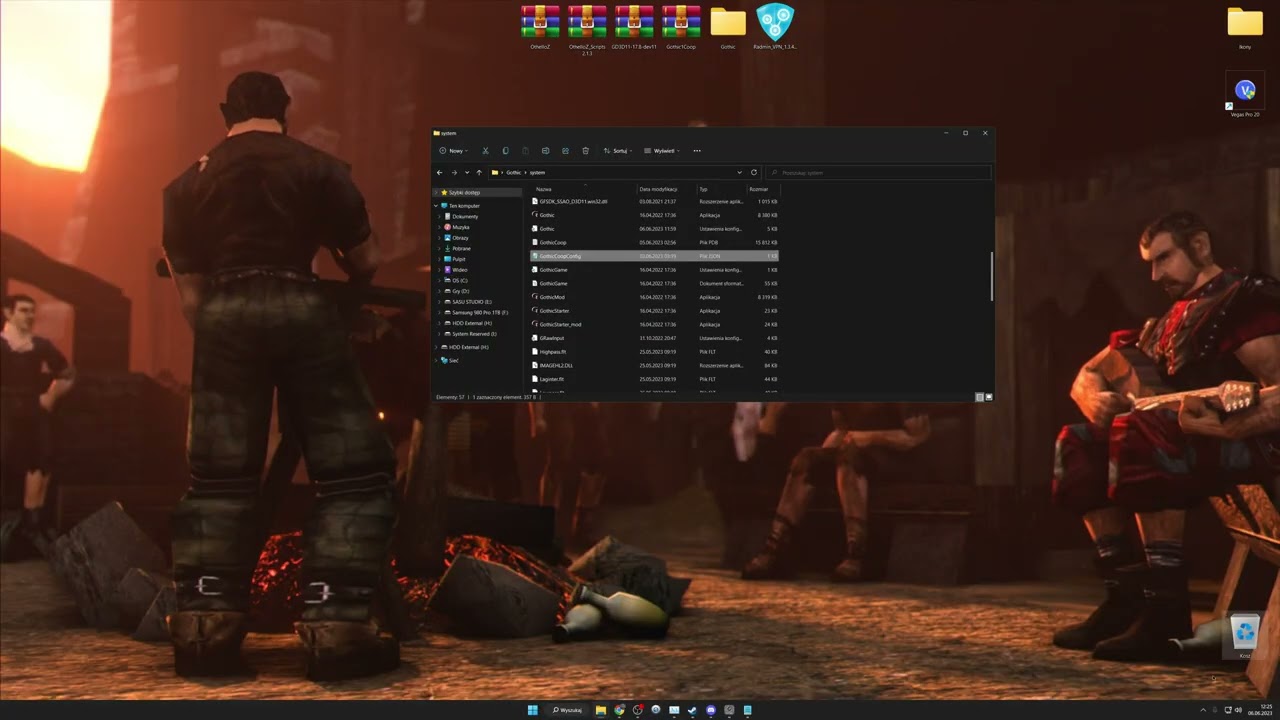Open the Sortuj (Sort) dropdown

tap(618, 151)
